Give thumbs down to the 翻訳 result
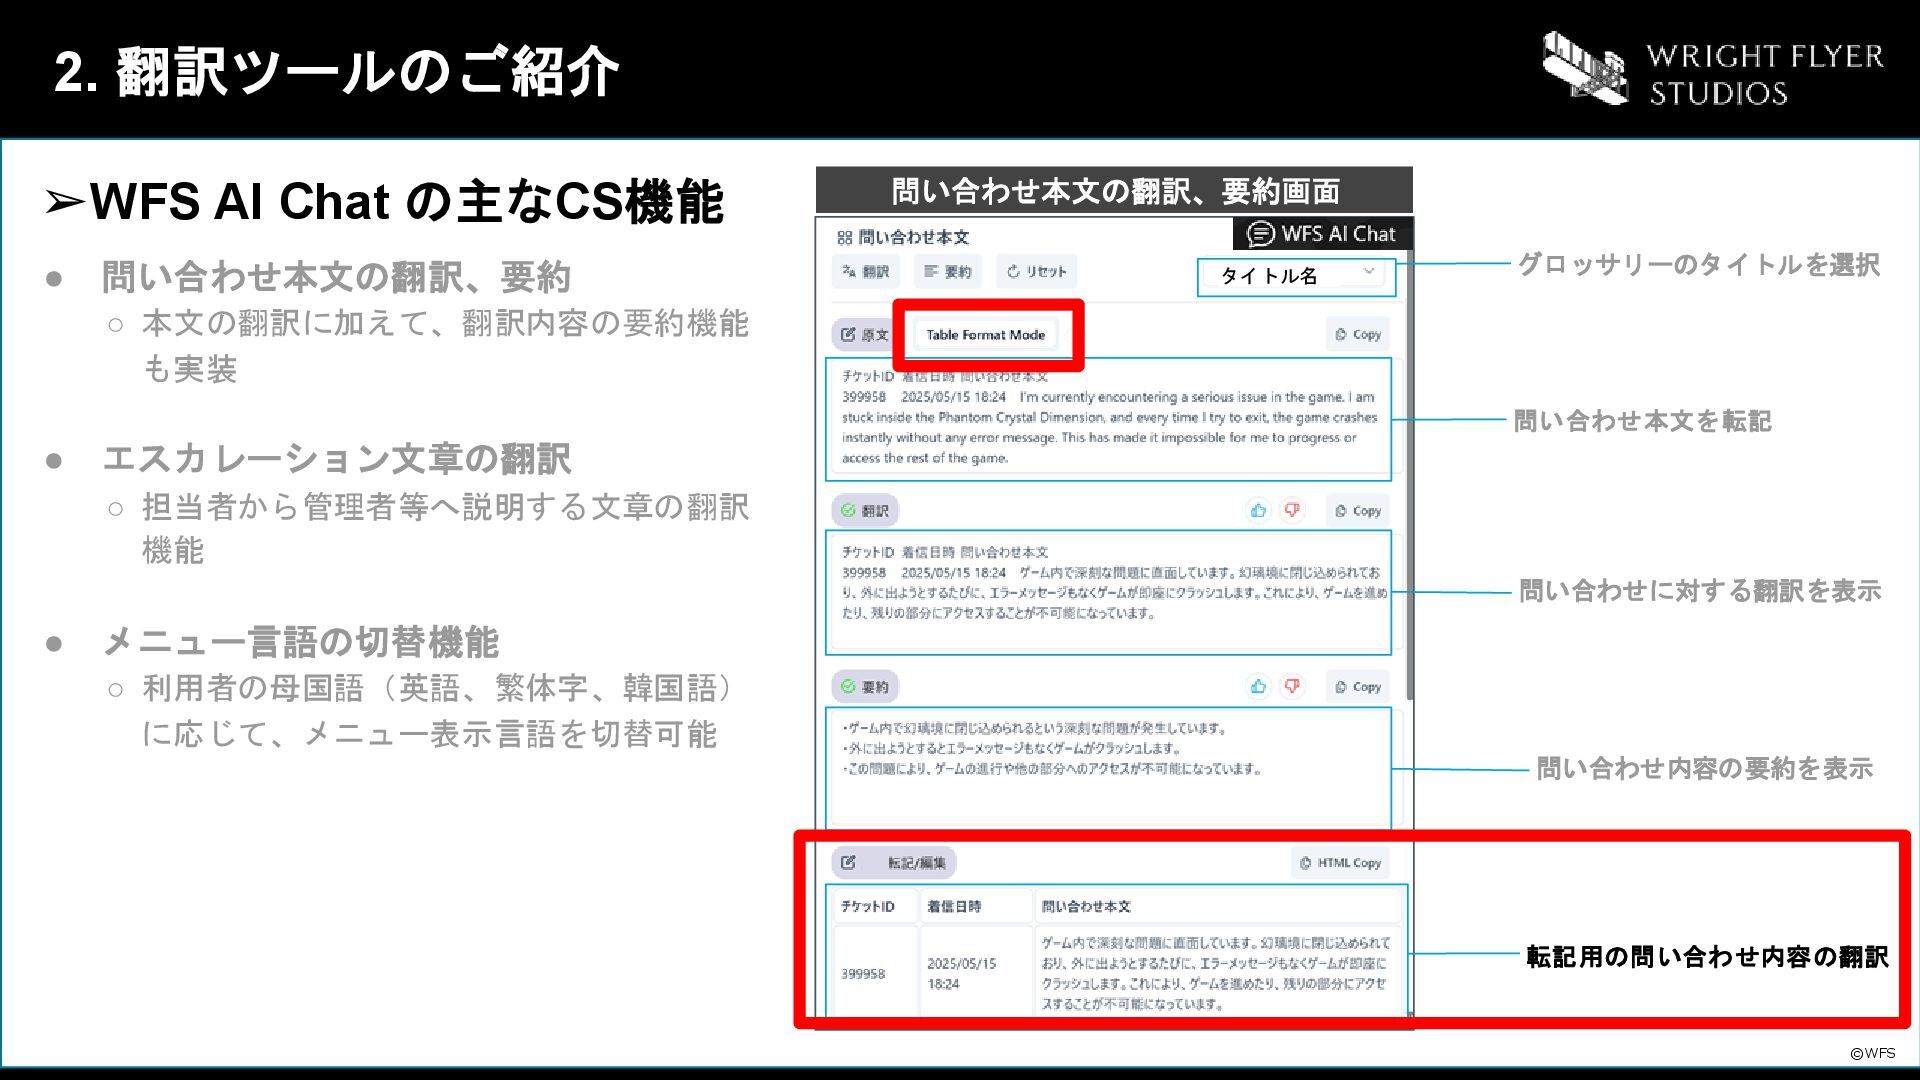This screenshot has width=1920, height=1080. pos(1292,511)
